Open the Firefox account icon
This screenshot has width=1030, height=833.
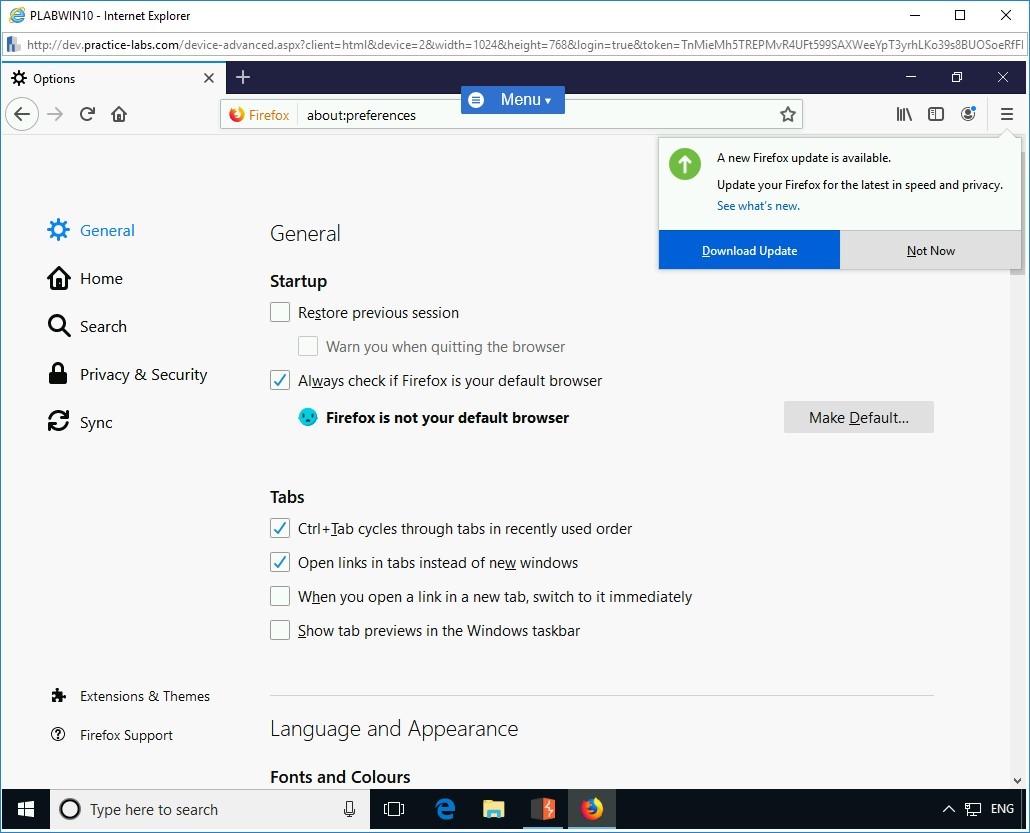(968, 114)
